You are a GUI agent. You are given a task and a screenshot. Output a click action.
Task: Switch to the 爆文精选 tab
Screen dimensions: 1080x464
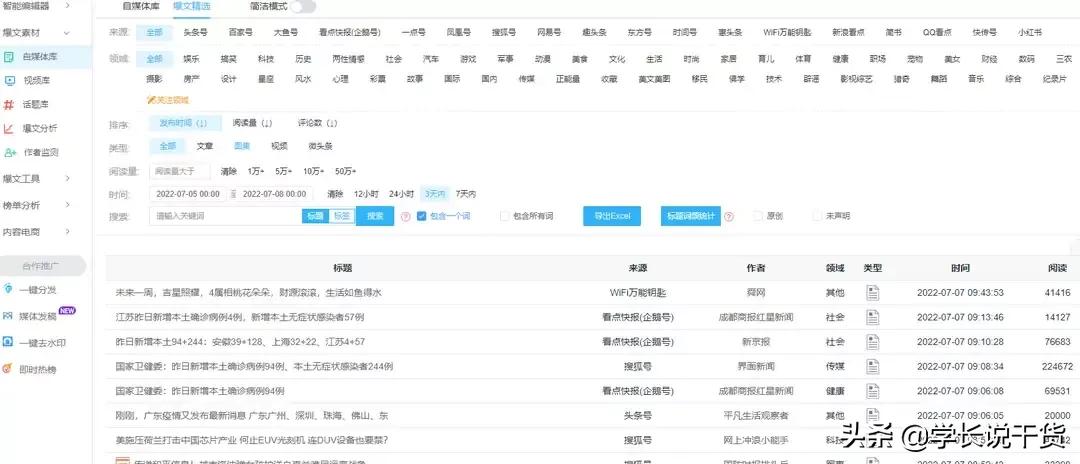click(x=192, y=6)
